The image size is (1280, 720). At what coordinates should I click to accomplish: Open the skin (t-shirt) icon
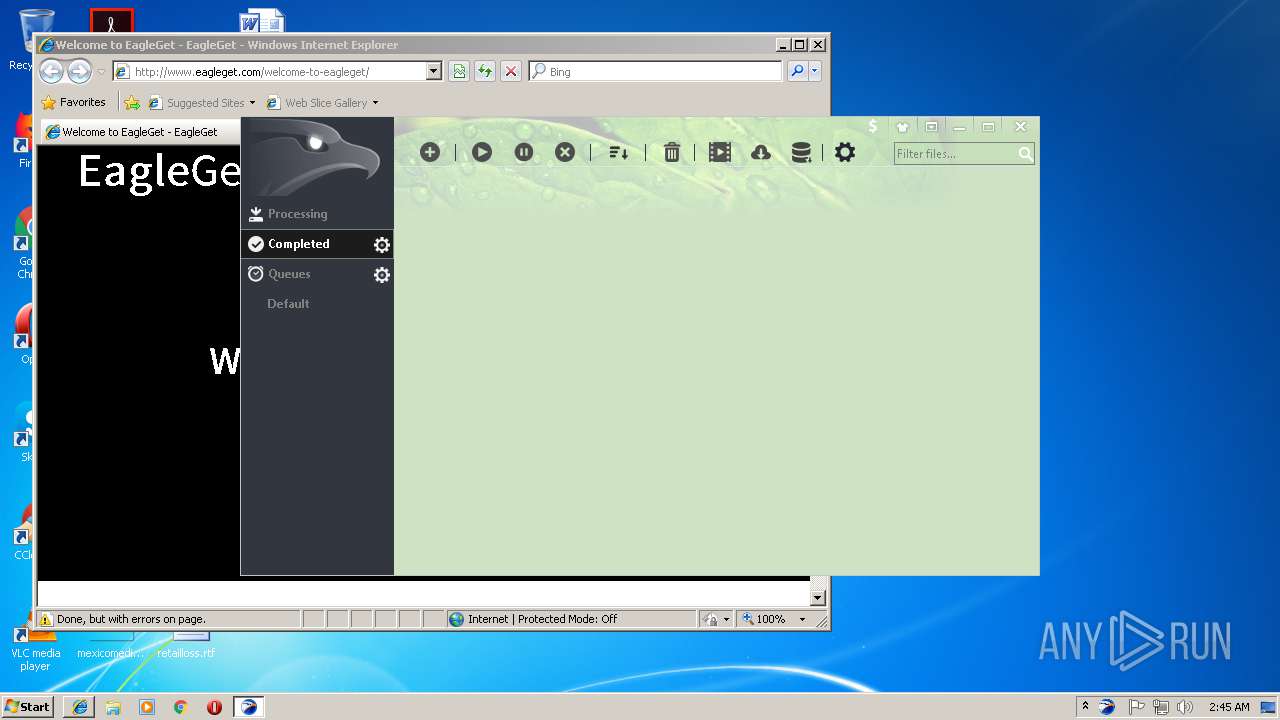pyautogui.click(x=903, y=127)
